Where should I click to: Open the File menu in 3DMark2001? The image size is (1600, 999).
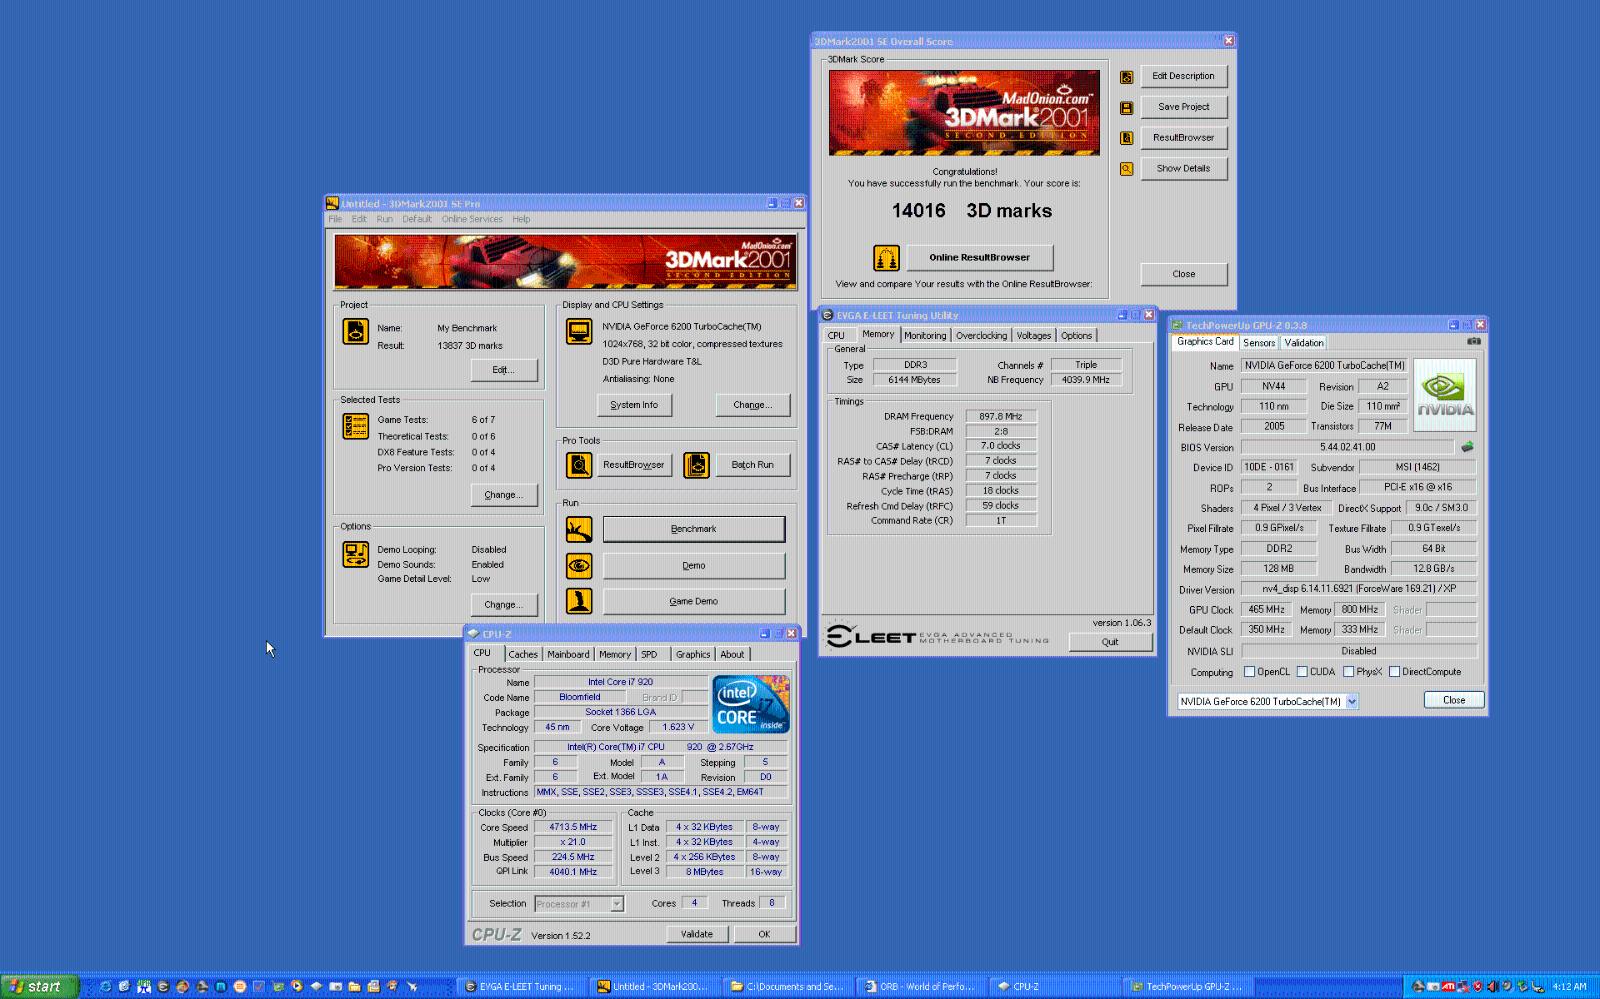(x=335, y=219)
